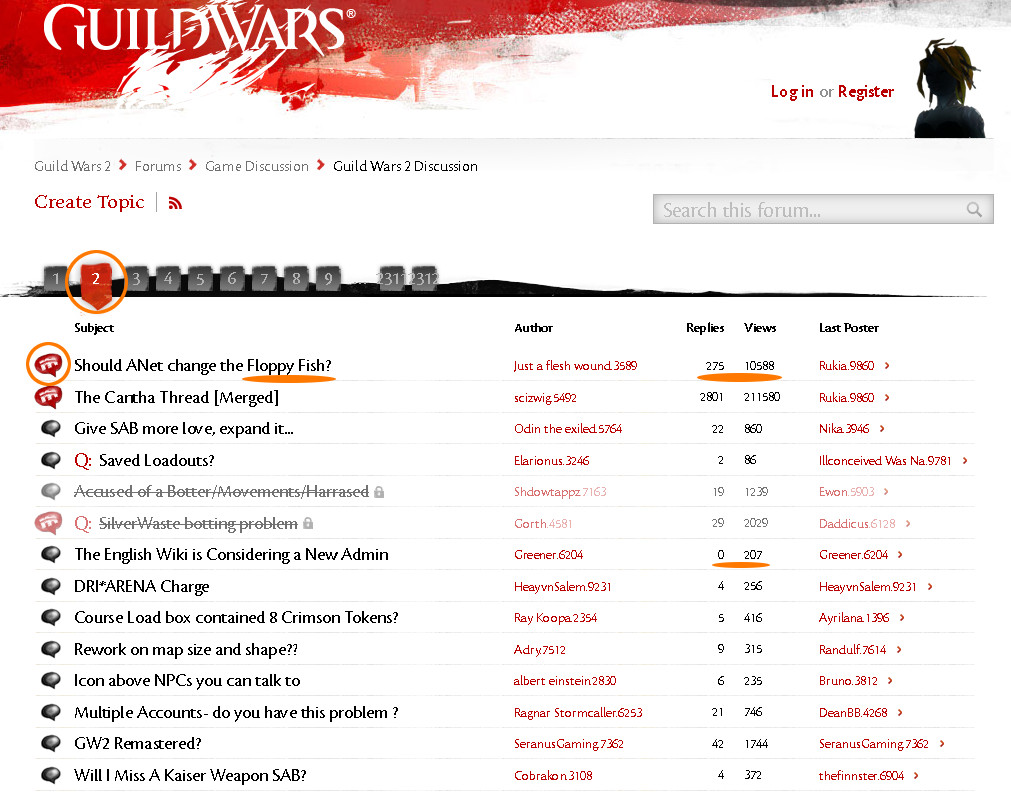Jump to page 2311
This screenshot has width=1011, height=796.
pyautogui.click(x=393, y=278)
